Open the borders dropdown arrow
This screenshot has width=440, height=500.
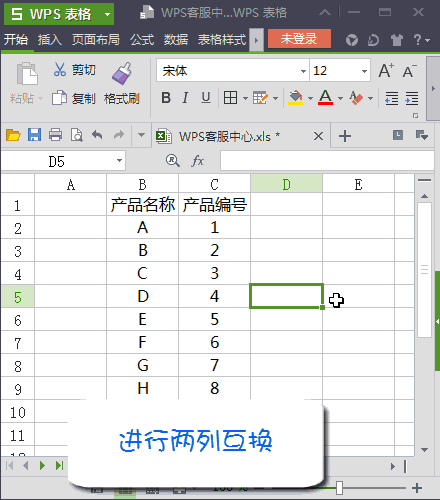(x=245, y=98)
